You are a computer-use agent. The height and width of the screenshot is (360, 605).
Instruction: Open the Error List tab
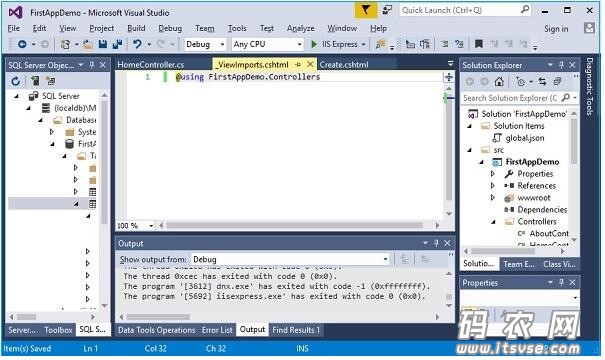pyautogui.click(x=217, y=330)
